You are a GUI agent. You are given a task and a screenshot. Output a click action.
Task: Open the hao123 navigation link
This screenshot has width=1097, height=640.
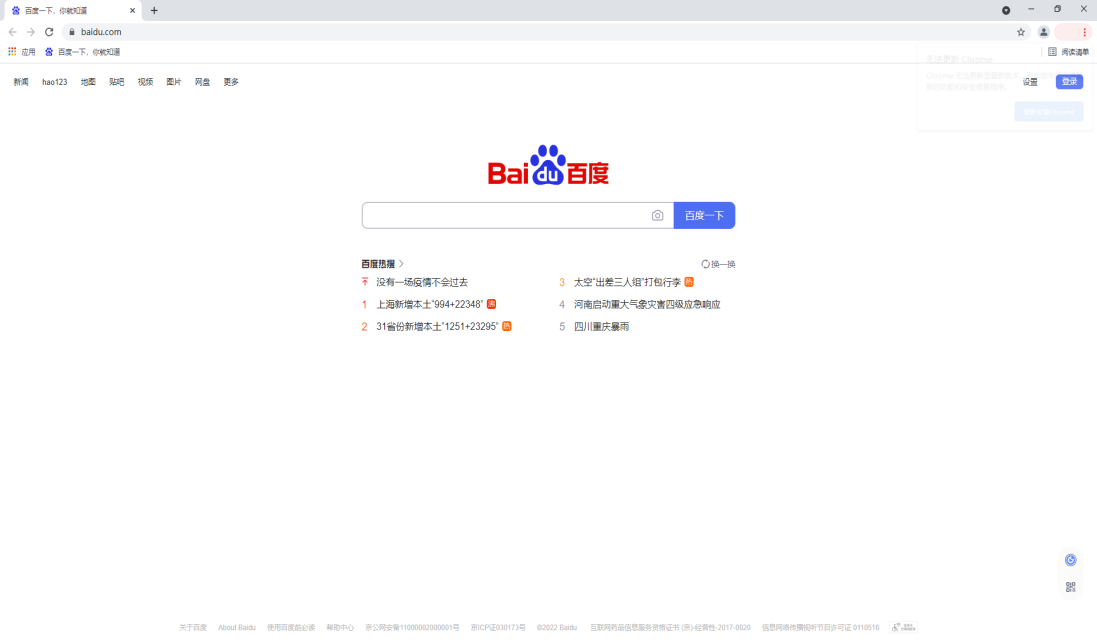pos(55,82)
